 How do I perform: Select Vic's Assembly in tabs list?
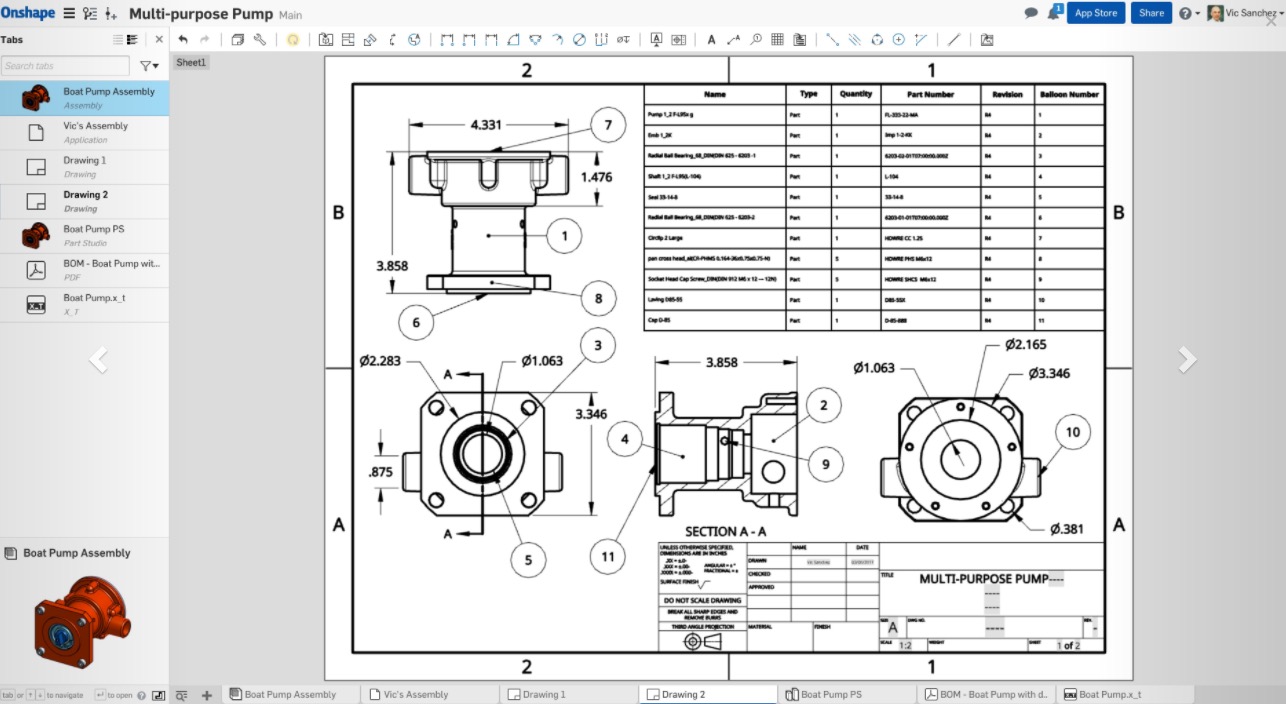click(x=84, y=133)
